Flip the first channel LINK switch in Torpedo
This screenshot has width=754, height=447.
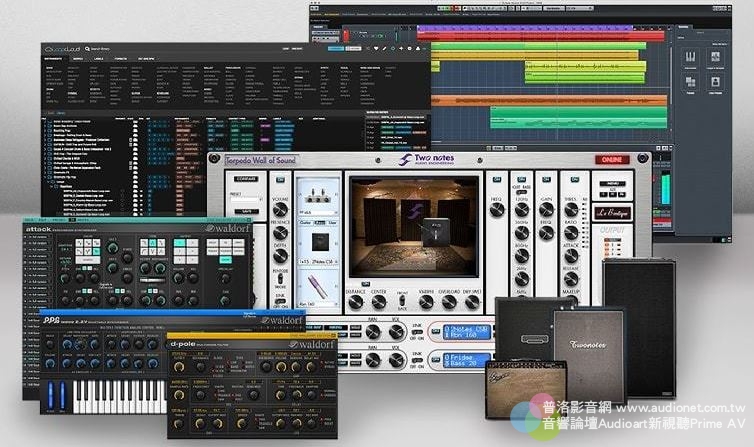[x=417, y=332]
